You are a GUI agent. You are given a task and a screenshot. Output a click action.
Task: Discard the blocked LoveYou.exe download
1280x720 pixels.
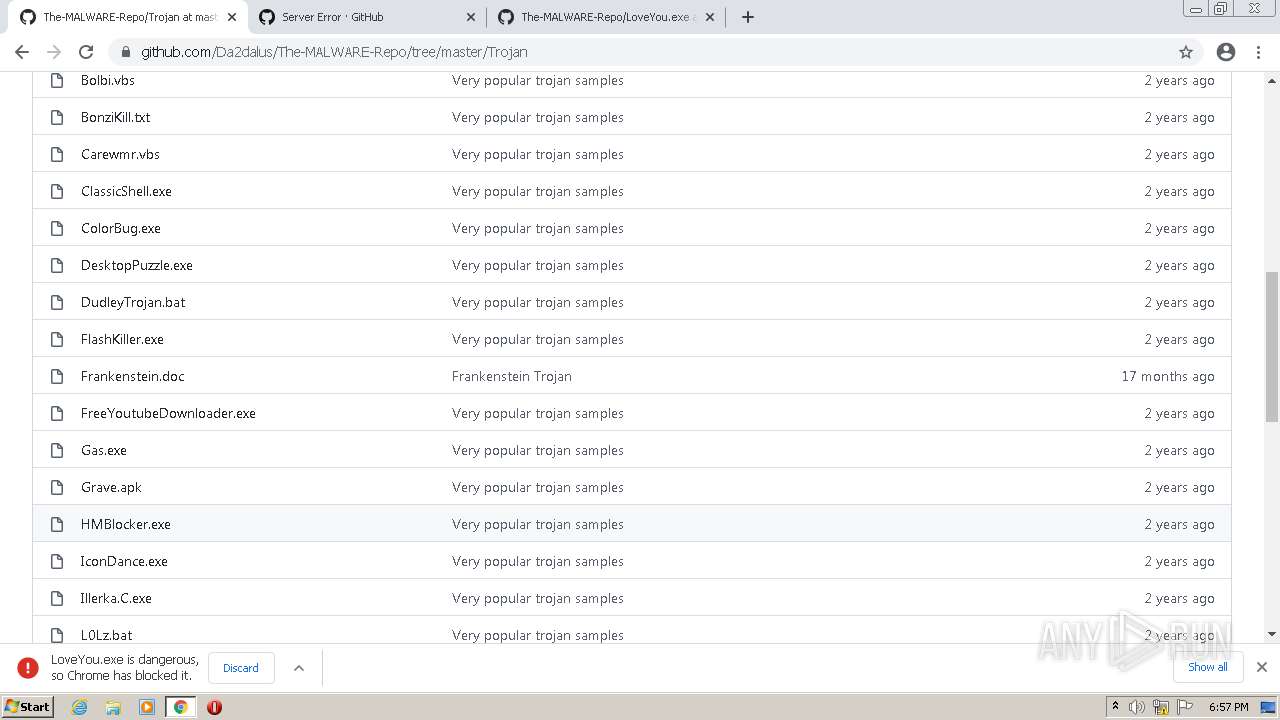[241, 668]
